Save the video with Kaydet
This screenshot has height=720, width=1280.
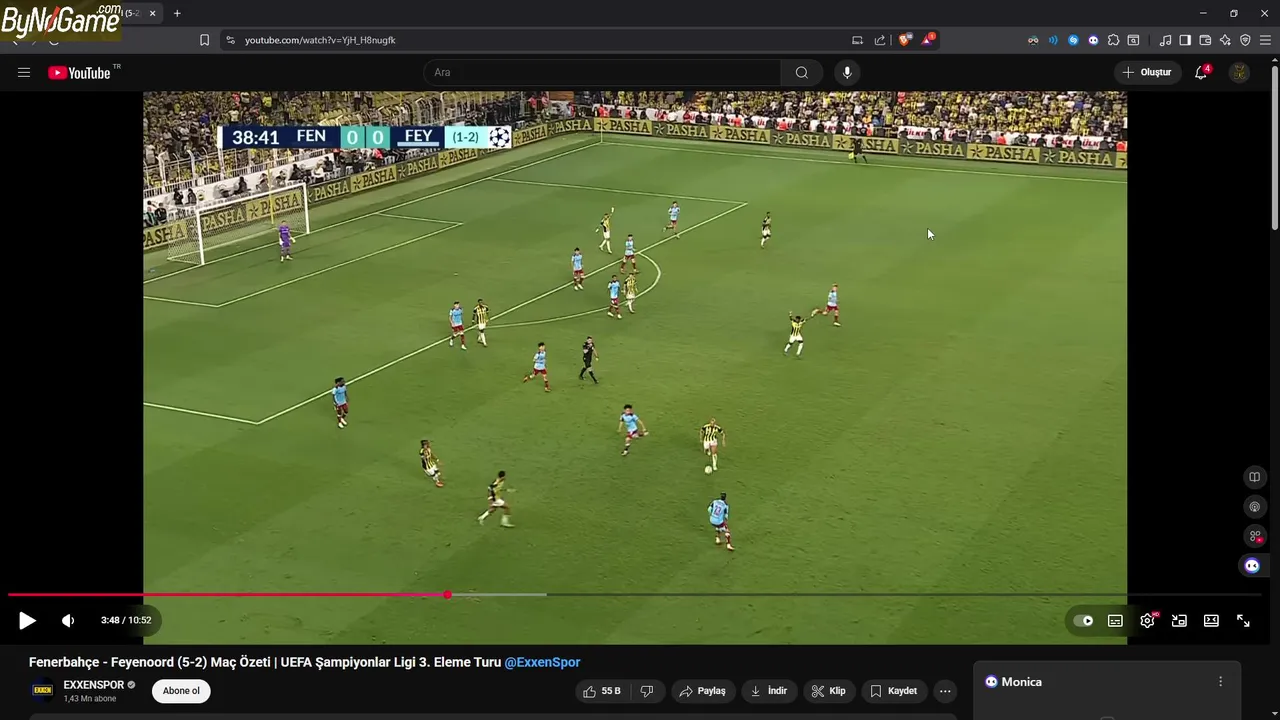[x=893, y=691]
